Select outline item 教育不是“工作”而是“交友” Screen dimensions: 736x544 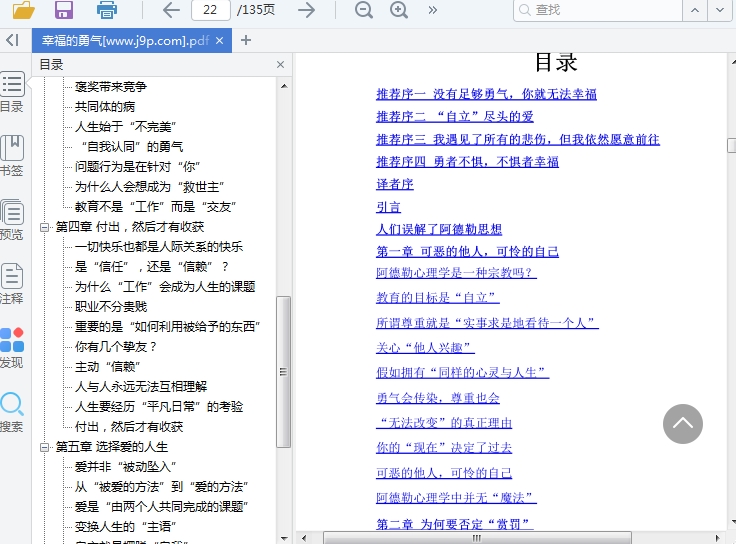[155, 207]
